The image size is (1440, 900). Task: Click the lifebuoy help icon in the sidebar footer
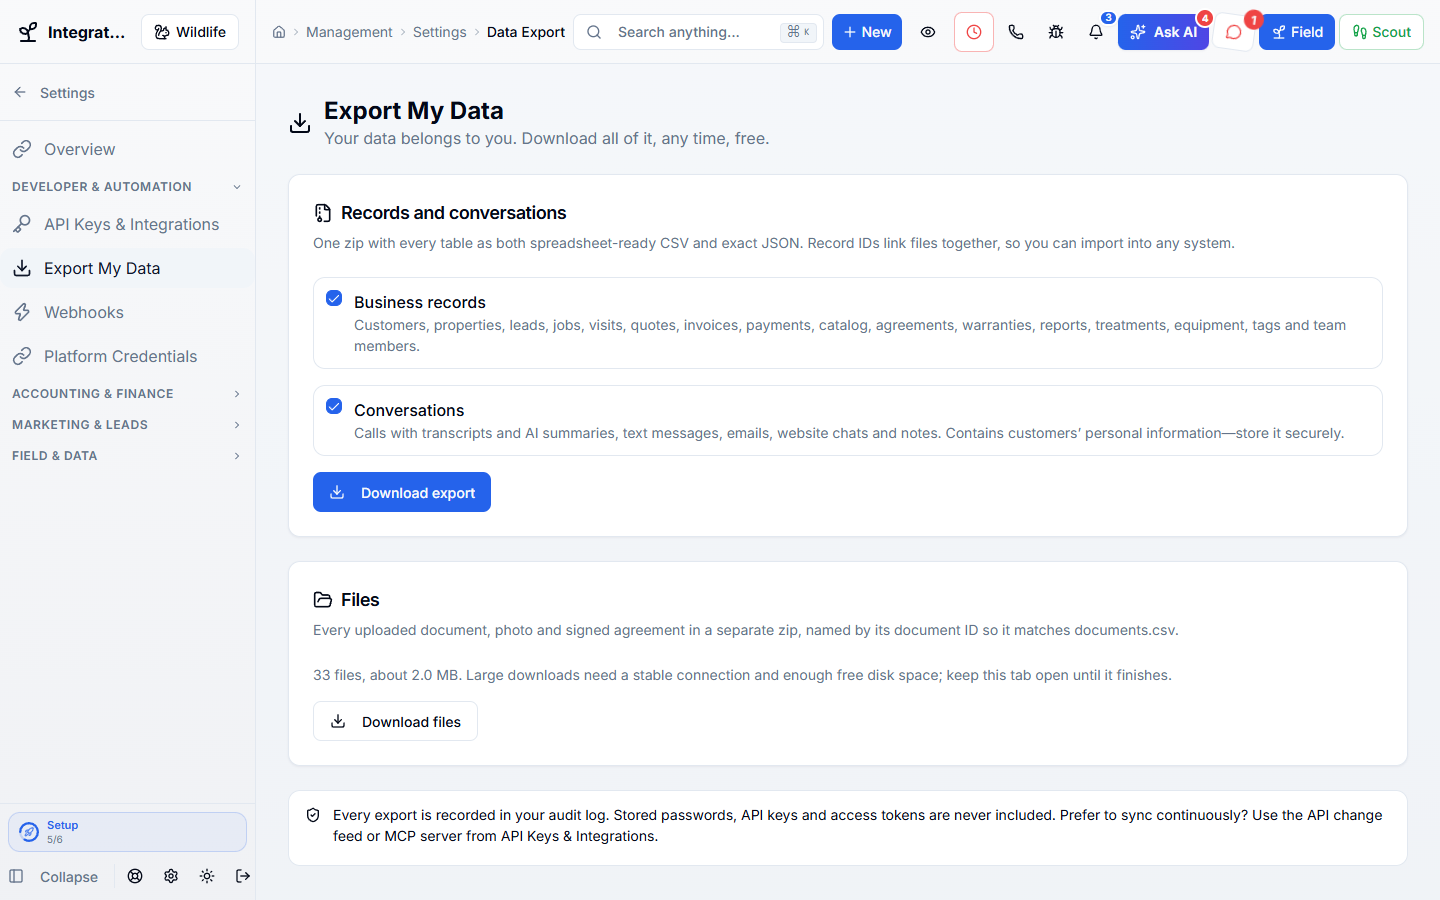[x=135, y=876]
